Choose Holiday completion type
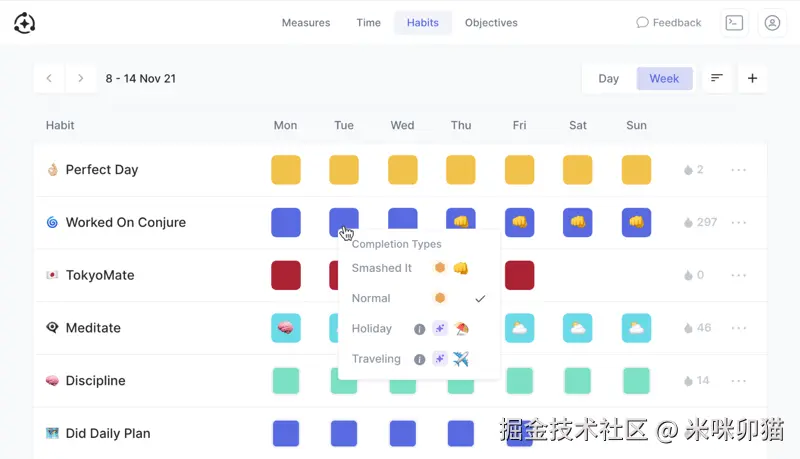The height and width of the screenshot is (459, 800). pyautogui.click(x=419, y=328)
